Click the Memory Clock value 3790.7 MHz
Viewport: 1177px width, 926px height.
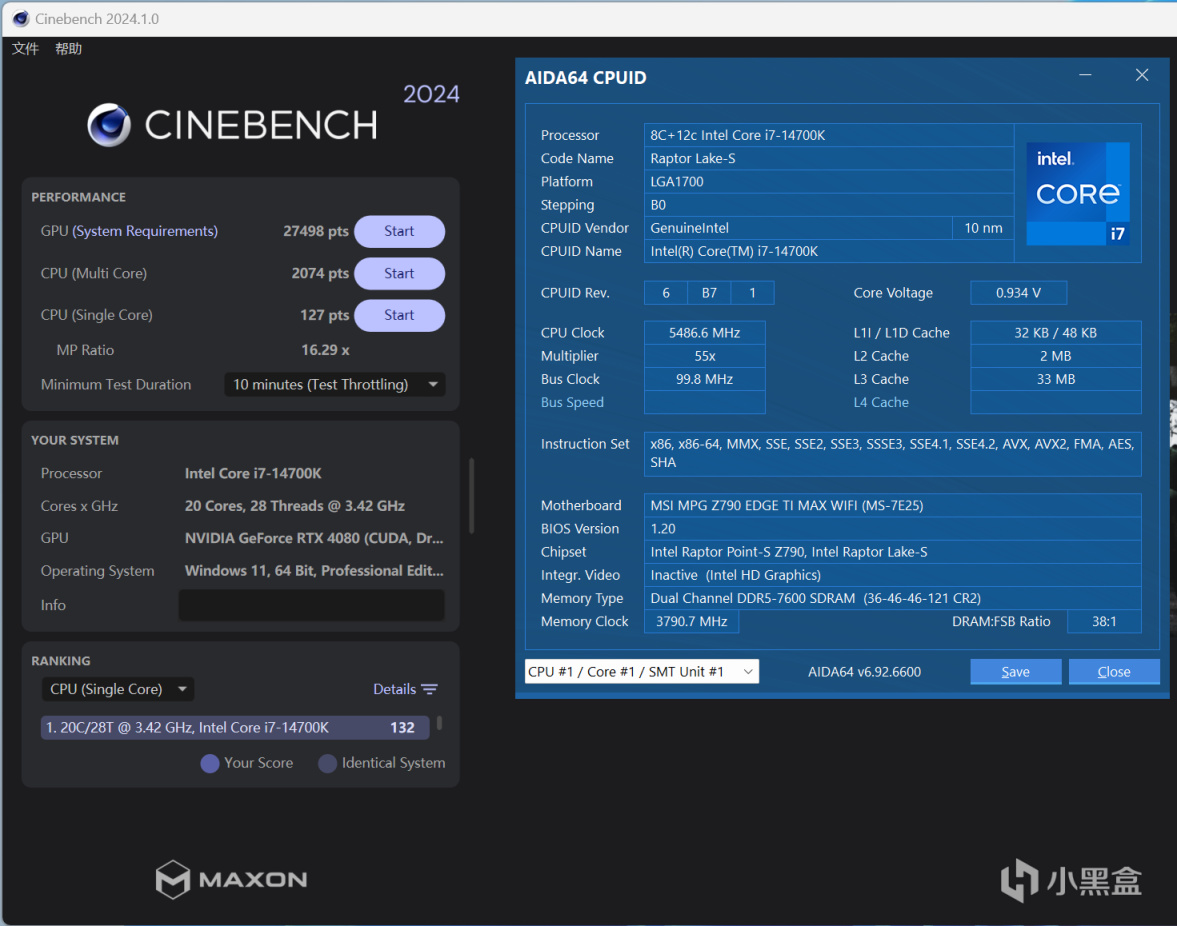click(x=691, y=621)
